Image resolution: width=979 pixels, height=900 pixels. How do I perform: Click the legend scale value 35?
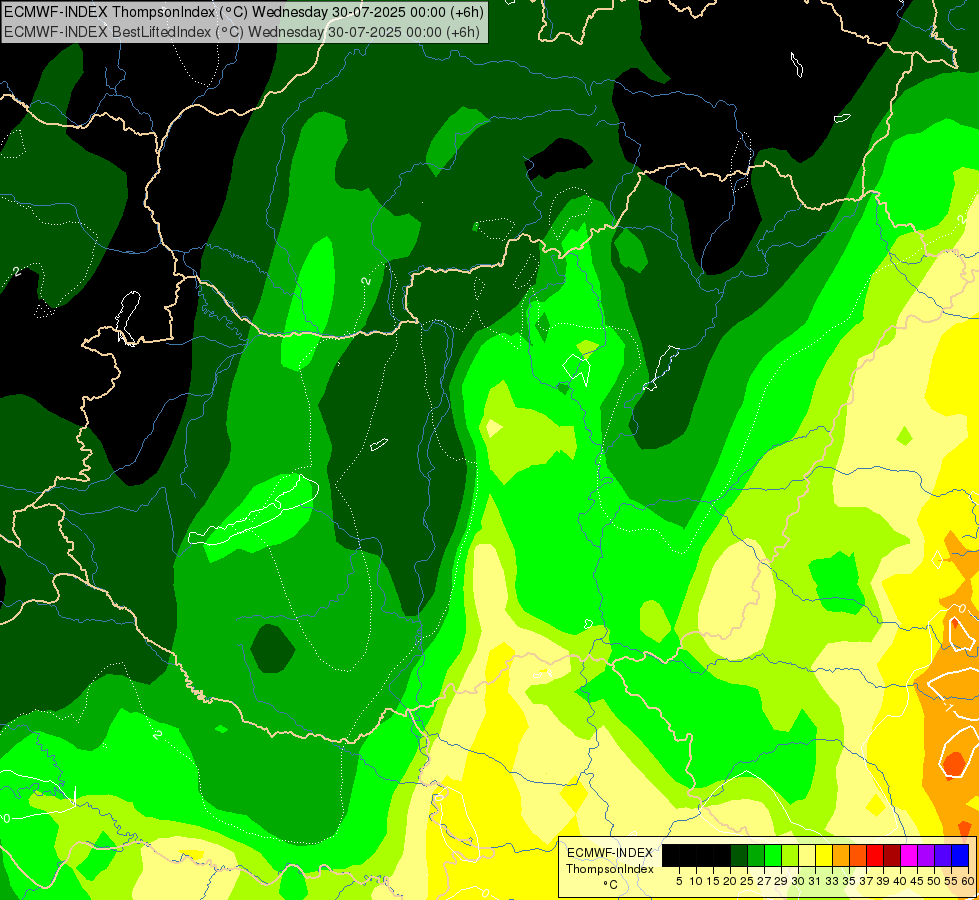pos(849,881)
